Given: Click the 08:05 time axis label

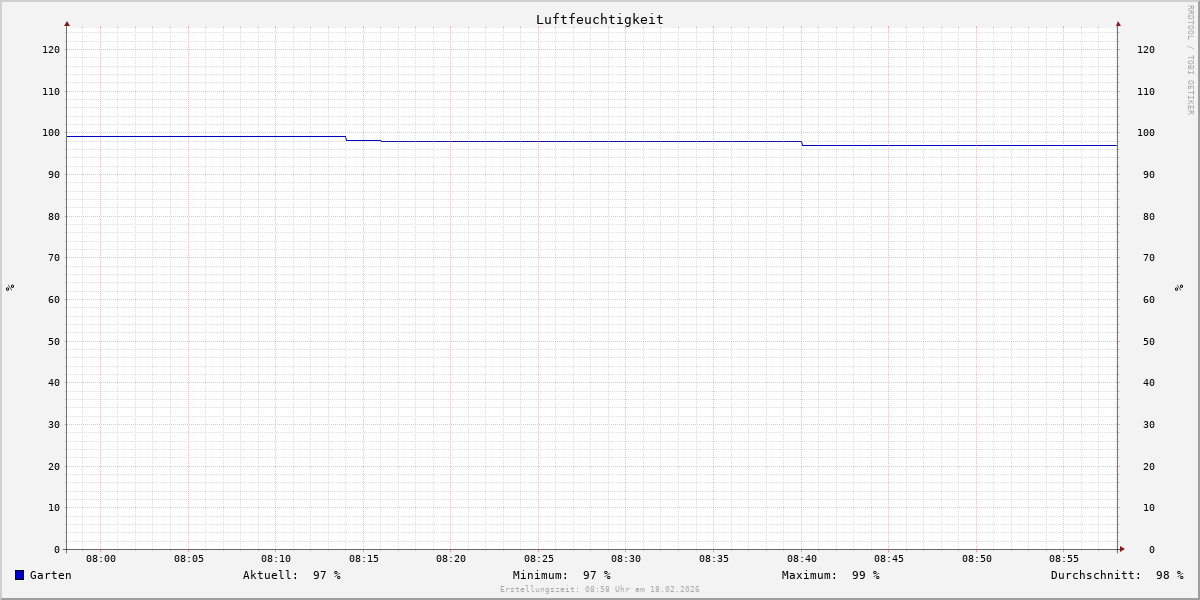Looking at the screenshot, I should [x=189, y=559].
